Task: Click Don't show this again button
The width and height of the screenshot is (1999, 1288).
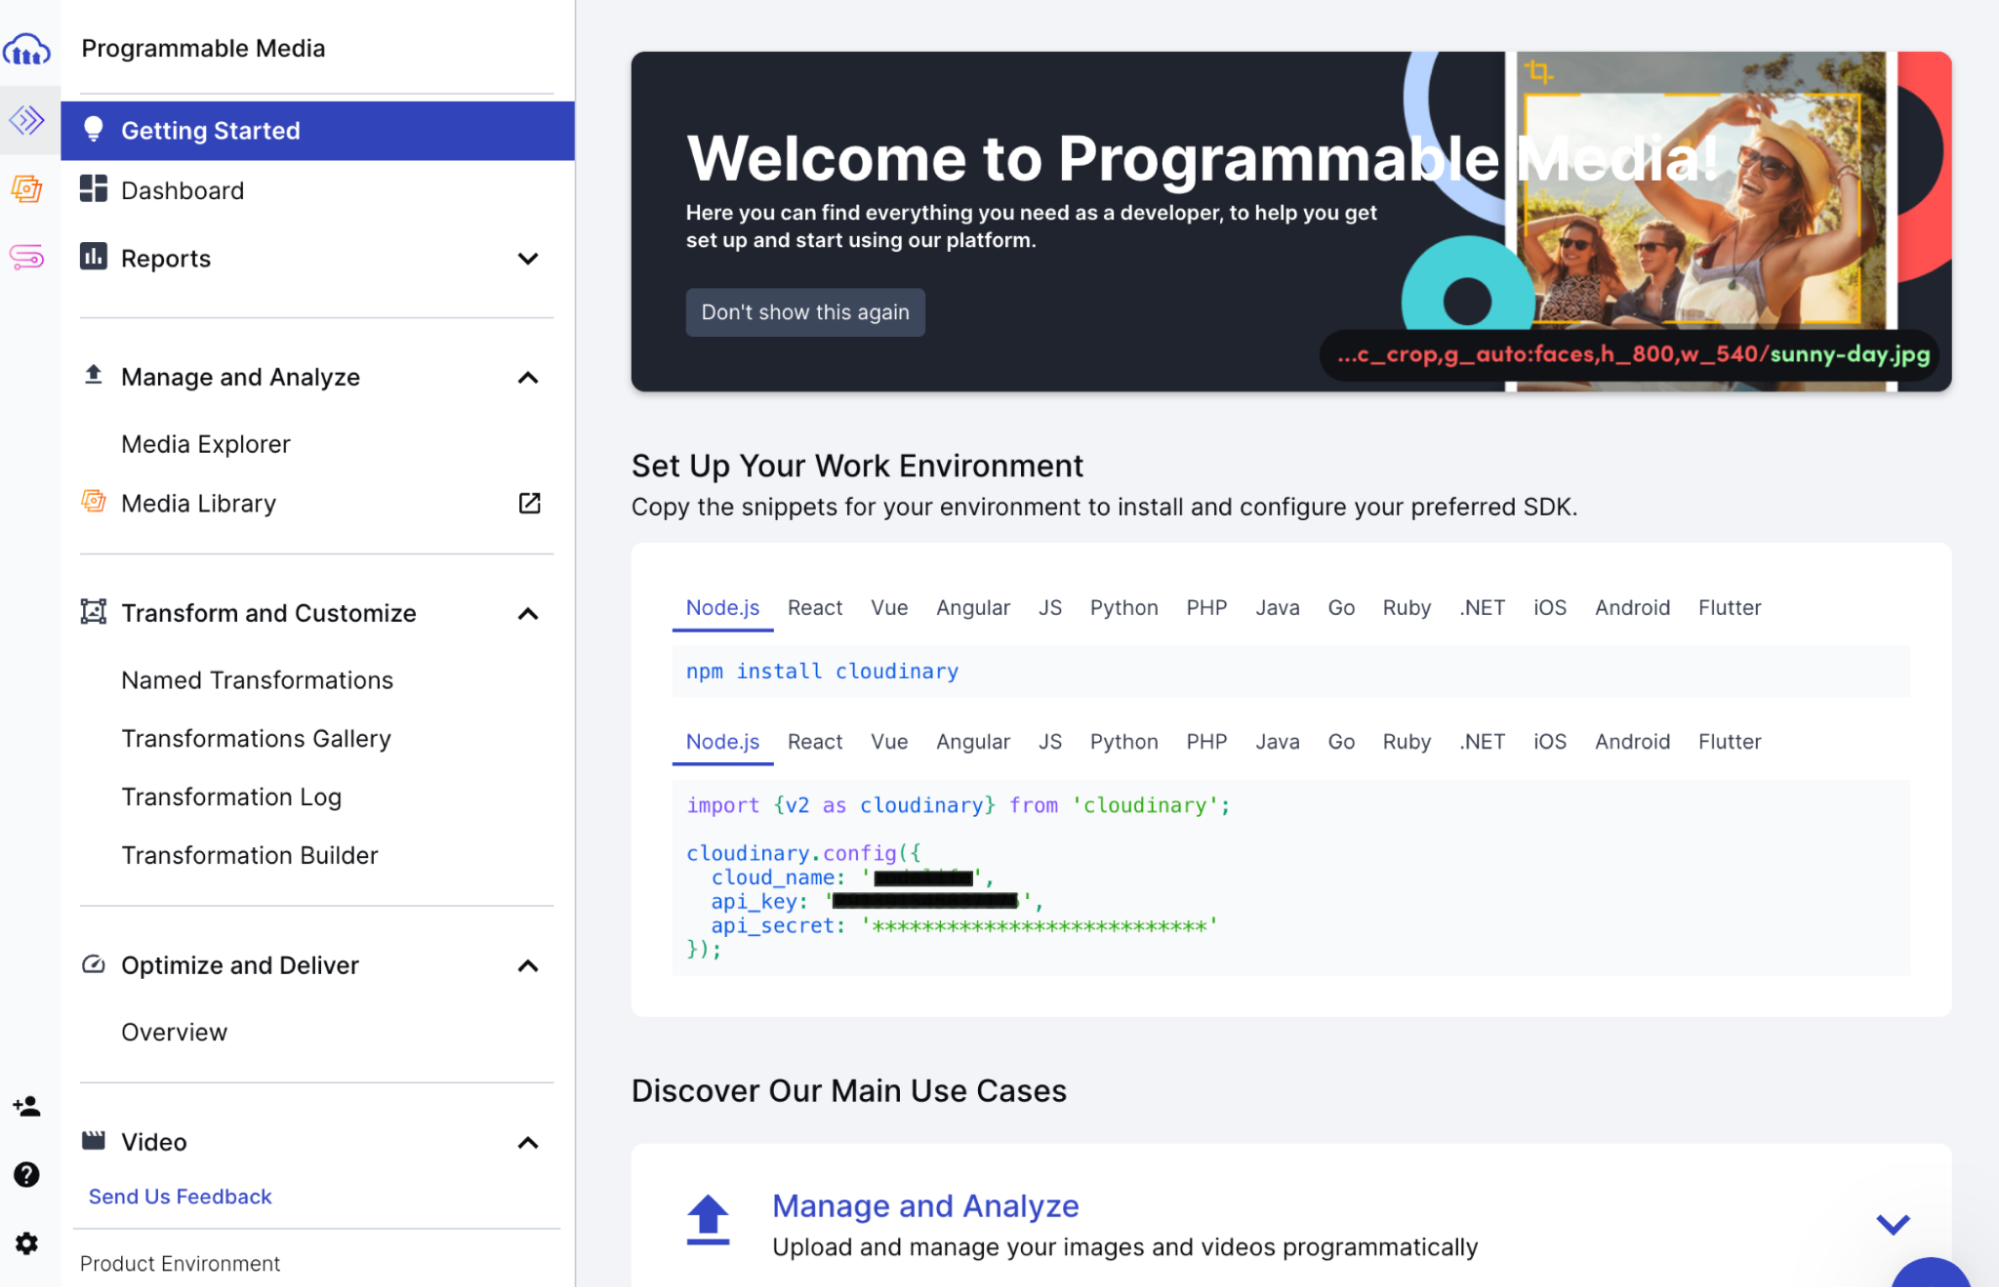Action: [805, 312]
